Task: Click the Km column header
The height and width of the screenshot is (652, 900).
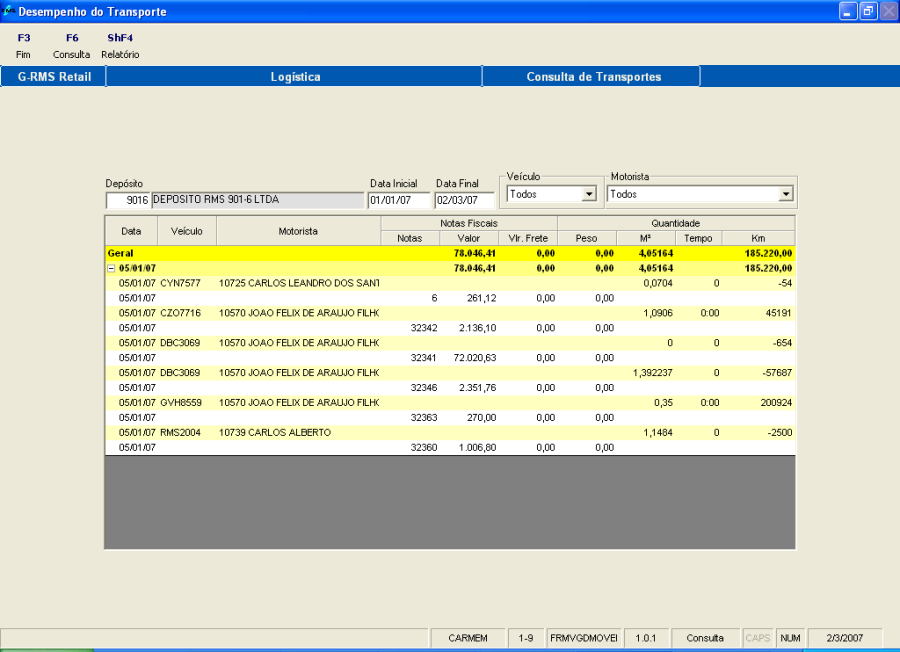Action: 757,238
